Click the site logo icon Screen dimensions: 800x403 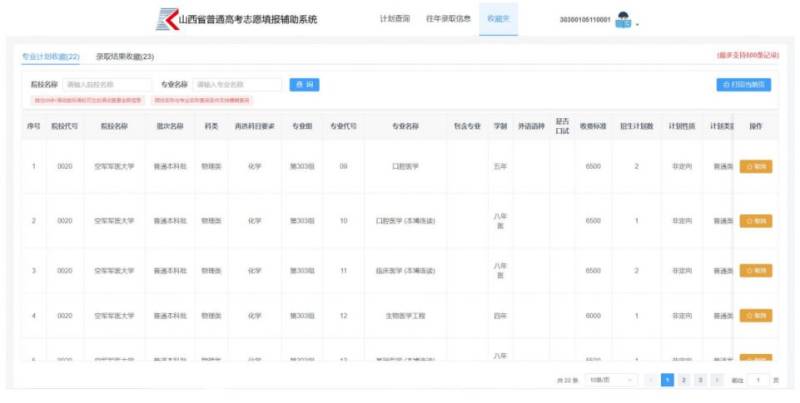click(x=167, y=19)
